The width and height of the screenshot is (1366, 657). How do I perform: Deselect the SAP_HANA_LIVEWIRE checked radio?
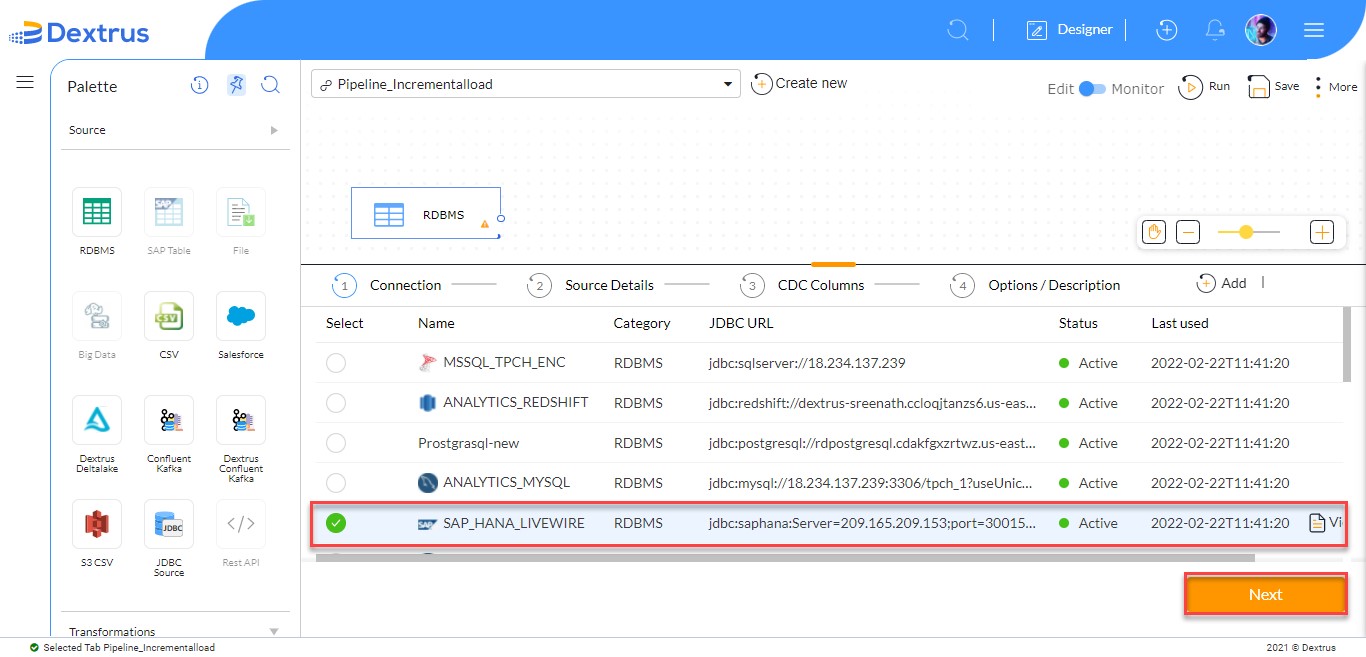click(336, 523)
